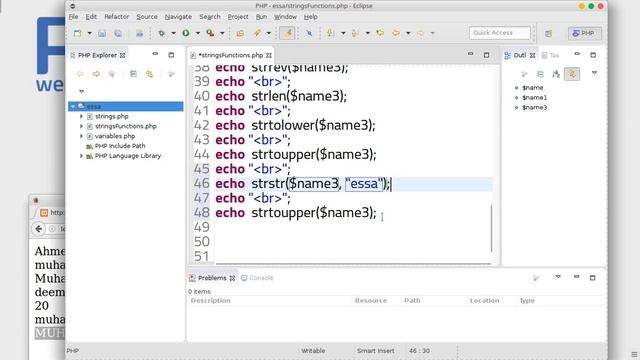Select $name1 in the Outline
640x360 pixels.
point(534,98)
